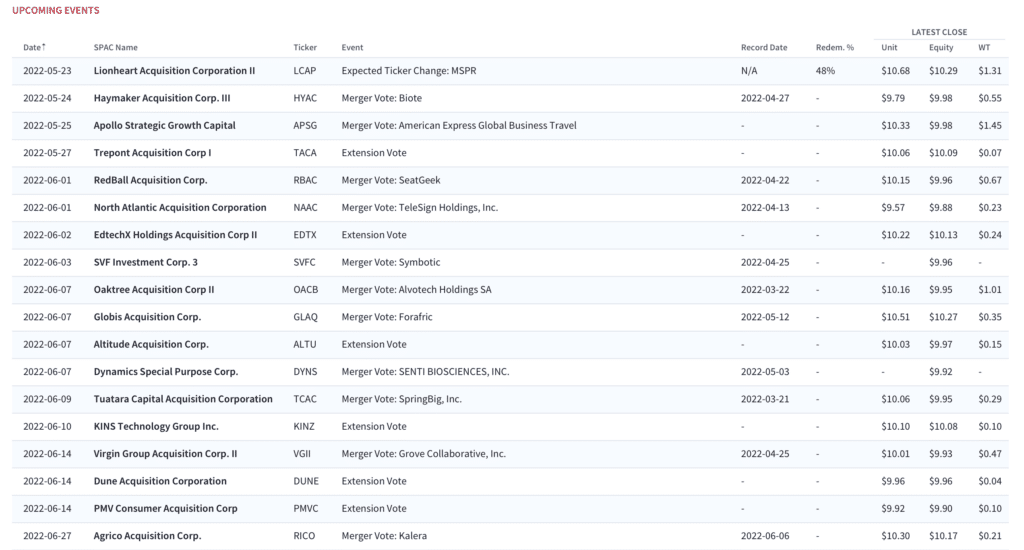This screenshot has width=1024, height=550.
Task: Select 'Merger Vote: Grove Collaborative, Inc.' event
Action: 424,454
